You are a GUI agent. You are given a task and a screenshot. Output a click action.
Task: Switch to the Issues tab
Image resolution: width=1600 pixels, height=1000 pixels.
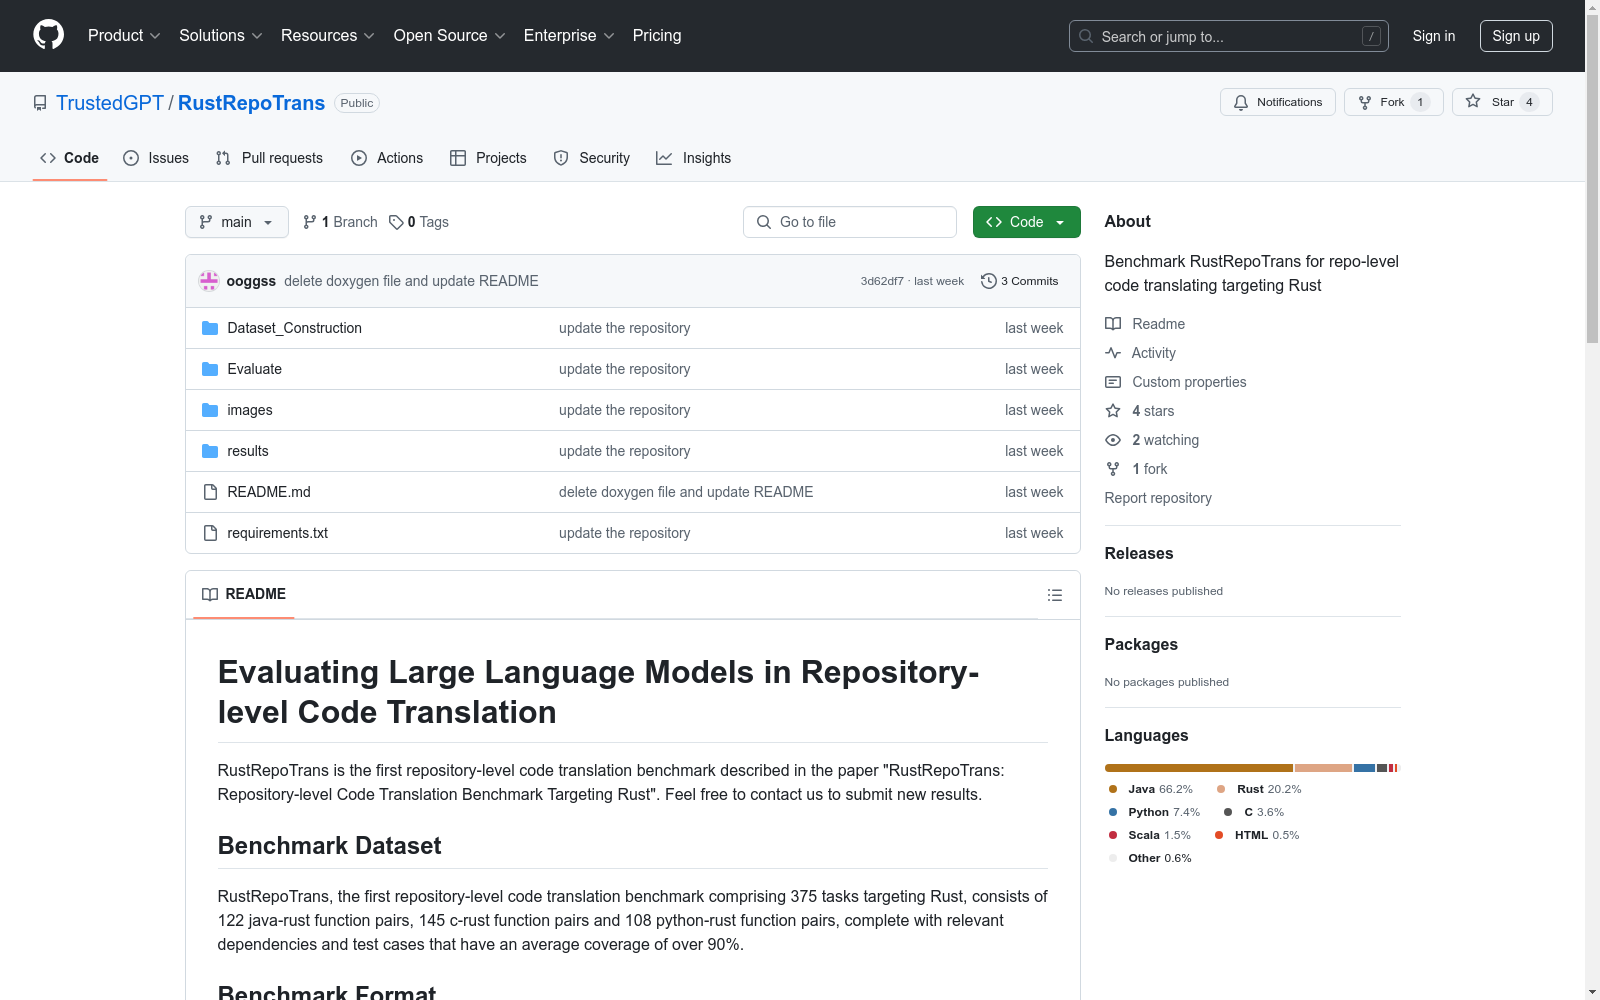click(x=156, y=158)
